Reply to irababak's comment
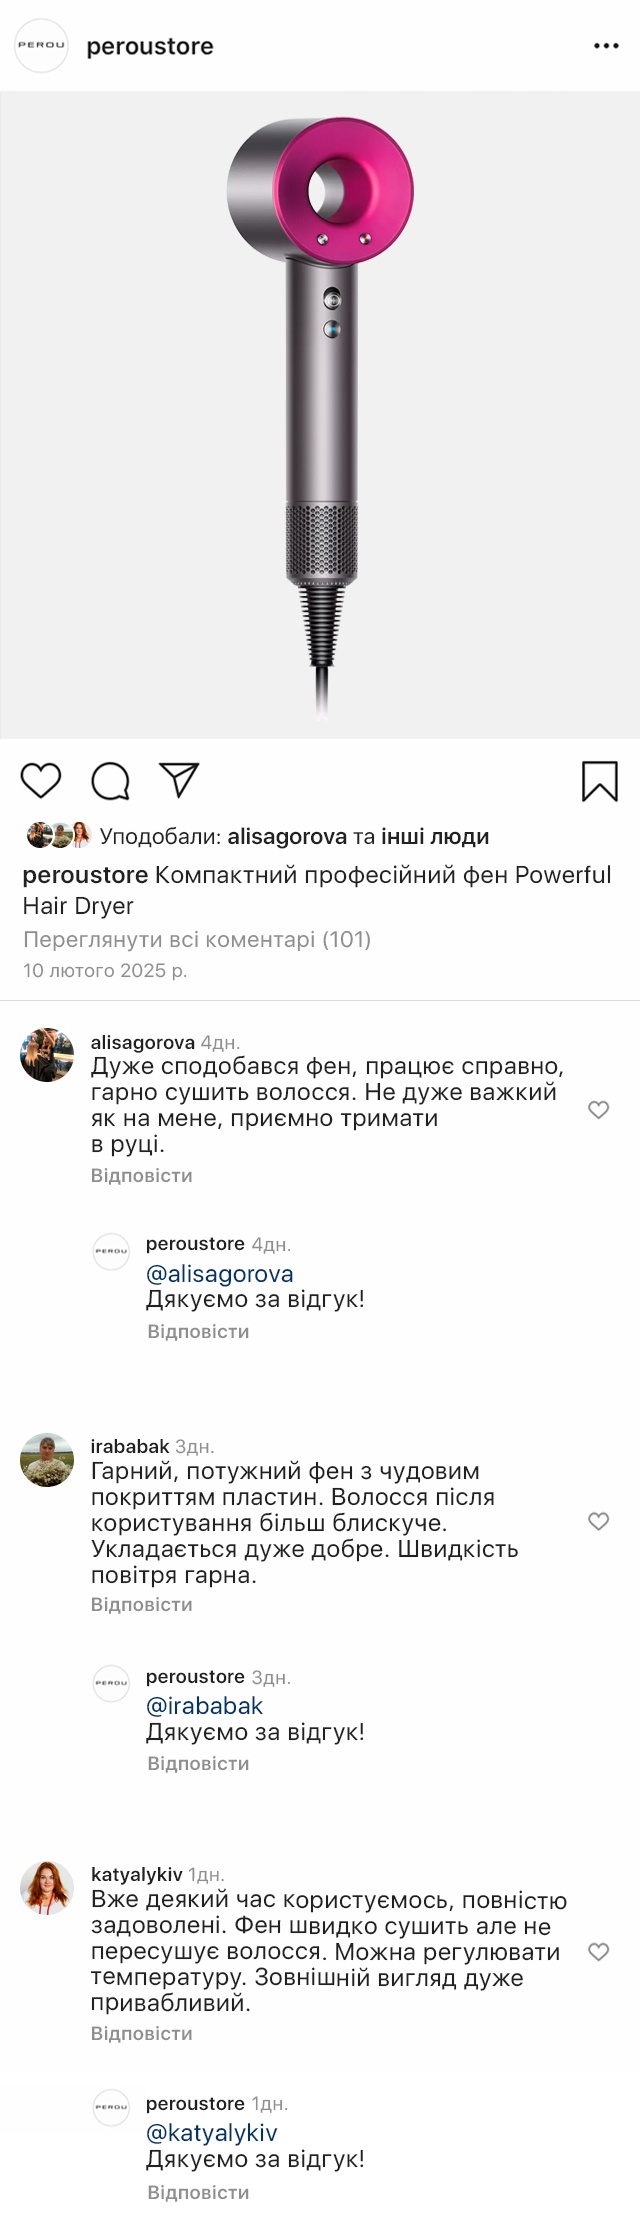The height and width of the screenshot is (2239, 640). pos(141,1604)
